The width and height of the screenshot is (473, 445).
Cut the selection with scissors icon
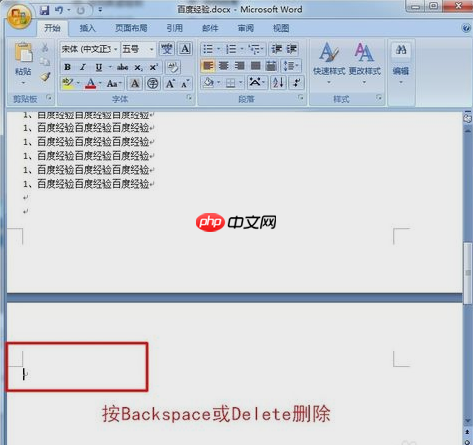click(45, 48)
